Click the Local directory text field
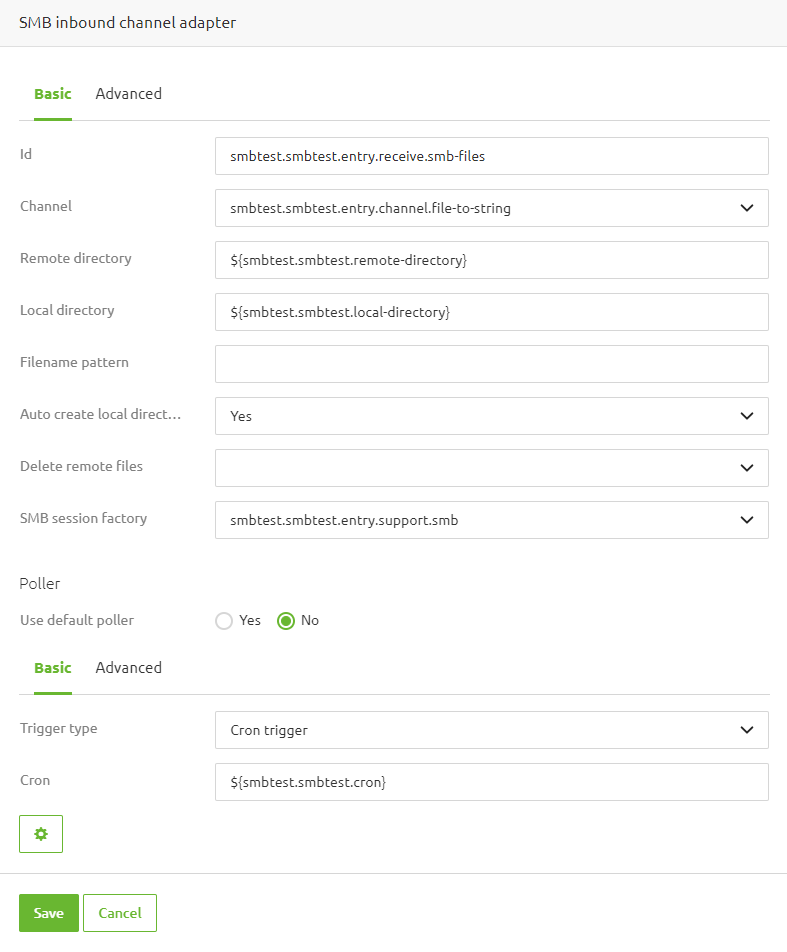787x952 pixels. [491, 312]
